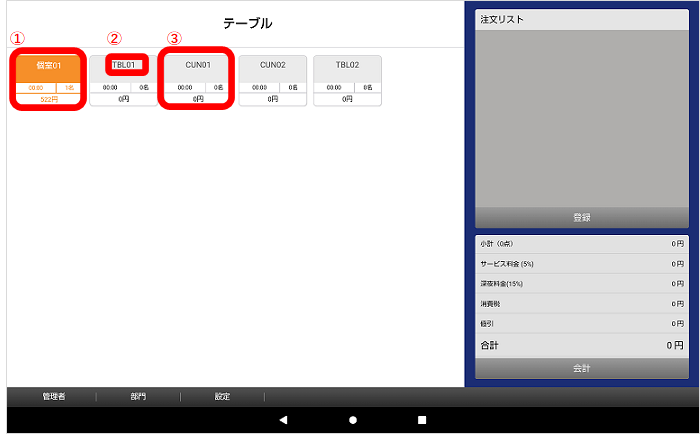Image resolution: width=700 pixels, height=434 pixels.
Task: Click the empty 注文リスト order area
Action: point(581,118)
